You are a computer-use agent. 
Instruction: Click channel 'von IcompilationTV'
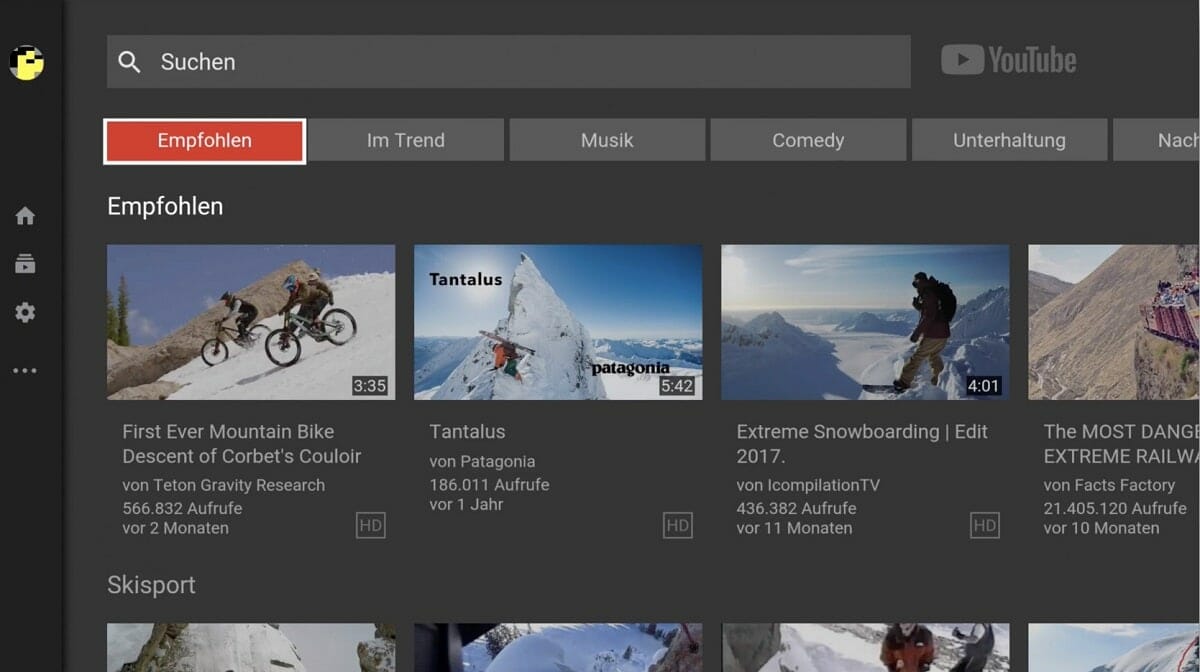tap(808, 485)
